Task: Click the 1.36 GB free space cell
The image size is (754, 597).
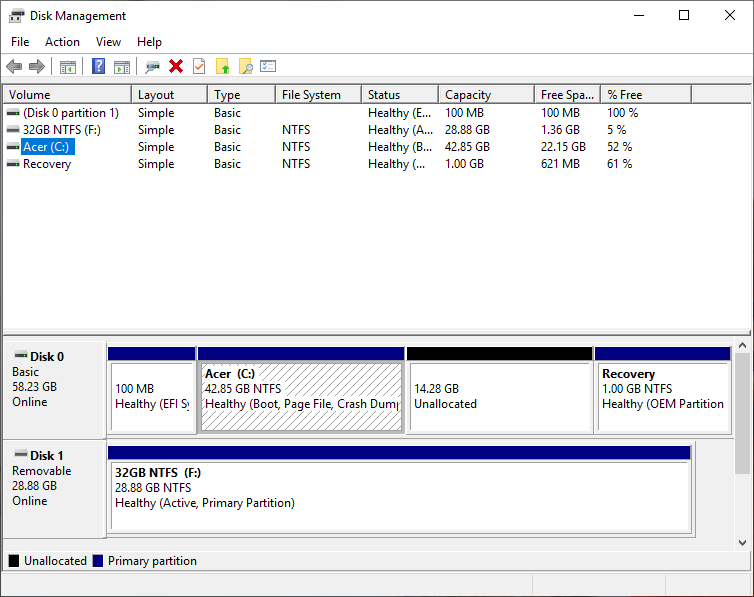Action: [x=560, y=130]
